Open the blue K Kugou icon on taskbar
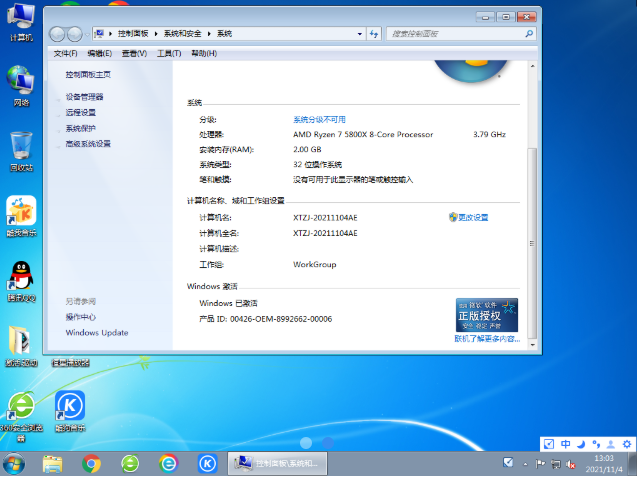The image size is (639, 478). [x=207, y=463]
